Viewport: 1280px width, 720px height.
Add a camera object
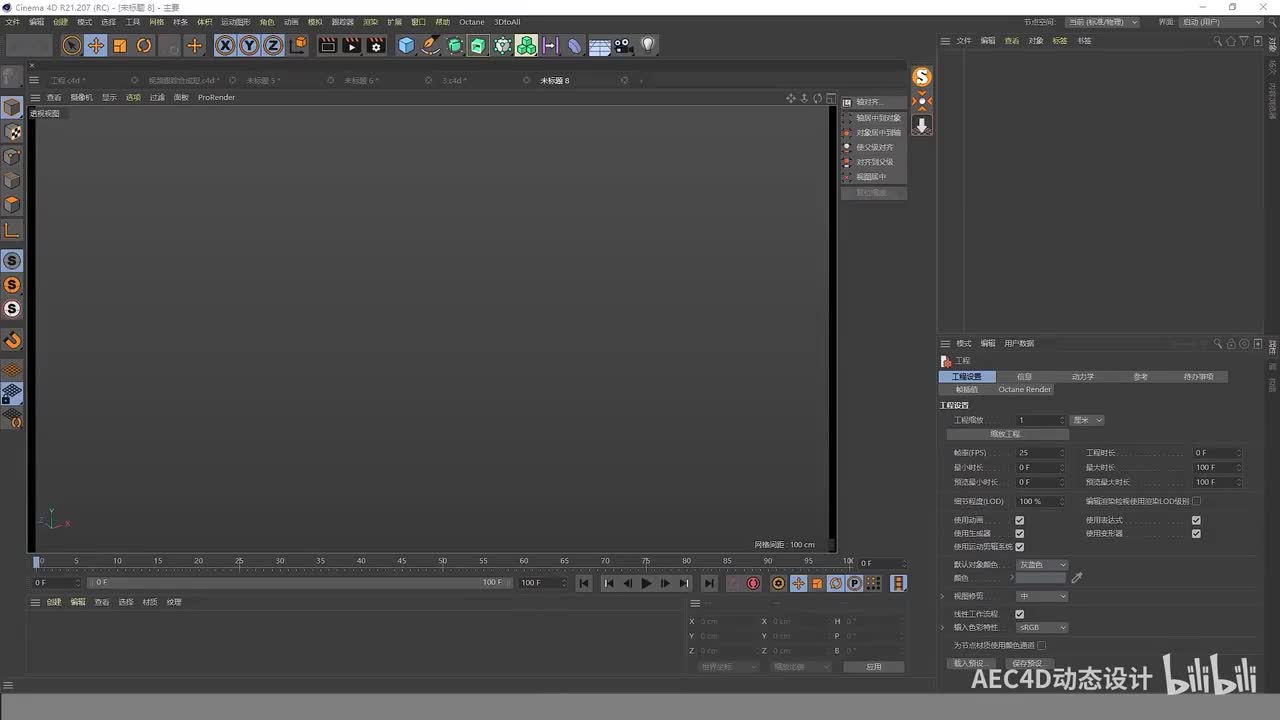pyautogui.click(x=623, y=45)
